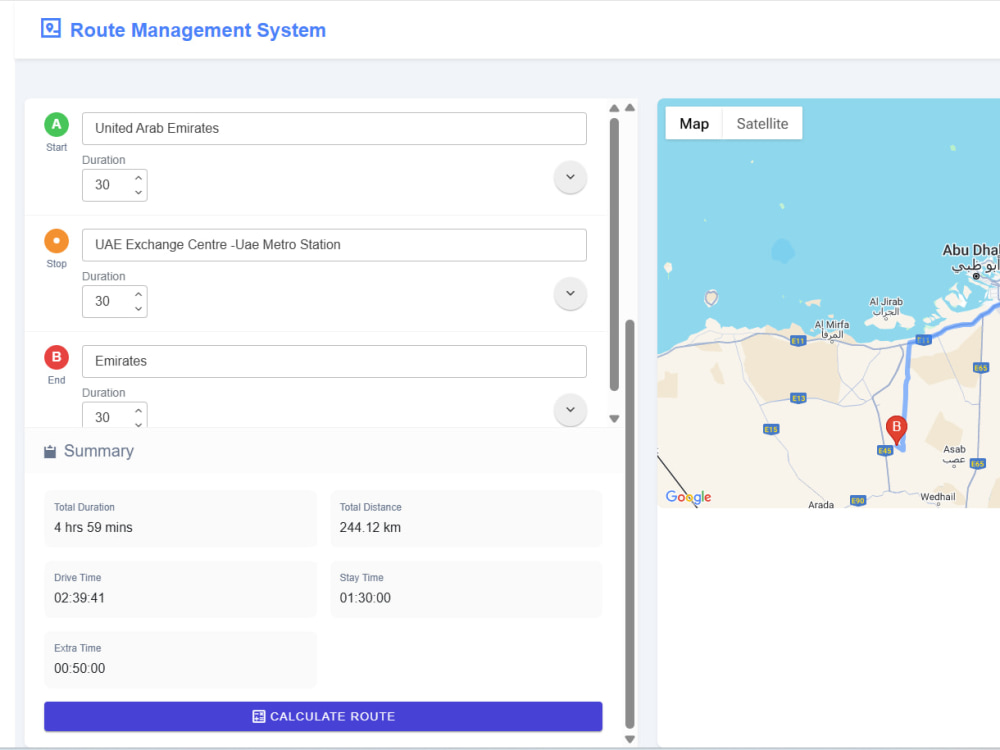Switch the map to Satellite view
Screen dimensions: 1000x750
click(762, 124)
